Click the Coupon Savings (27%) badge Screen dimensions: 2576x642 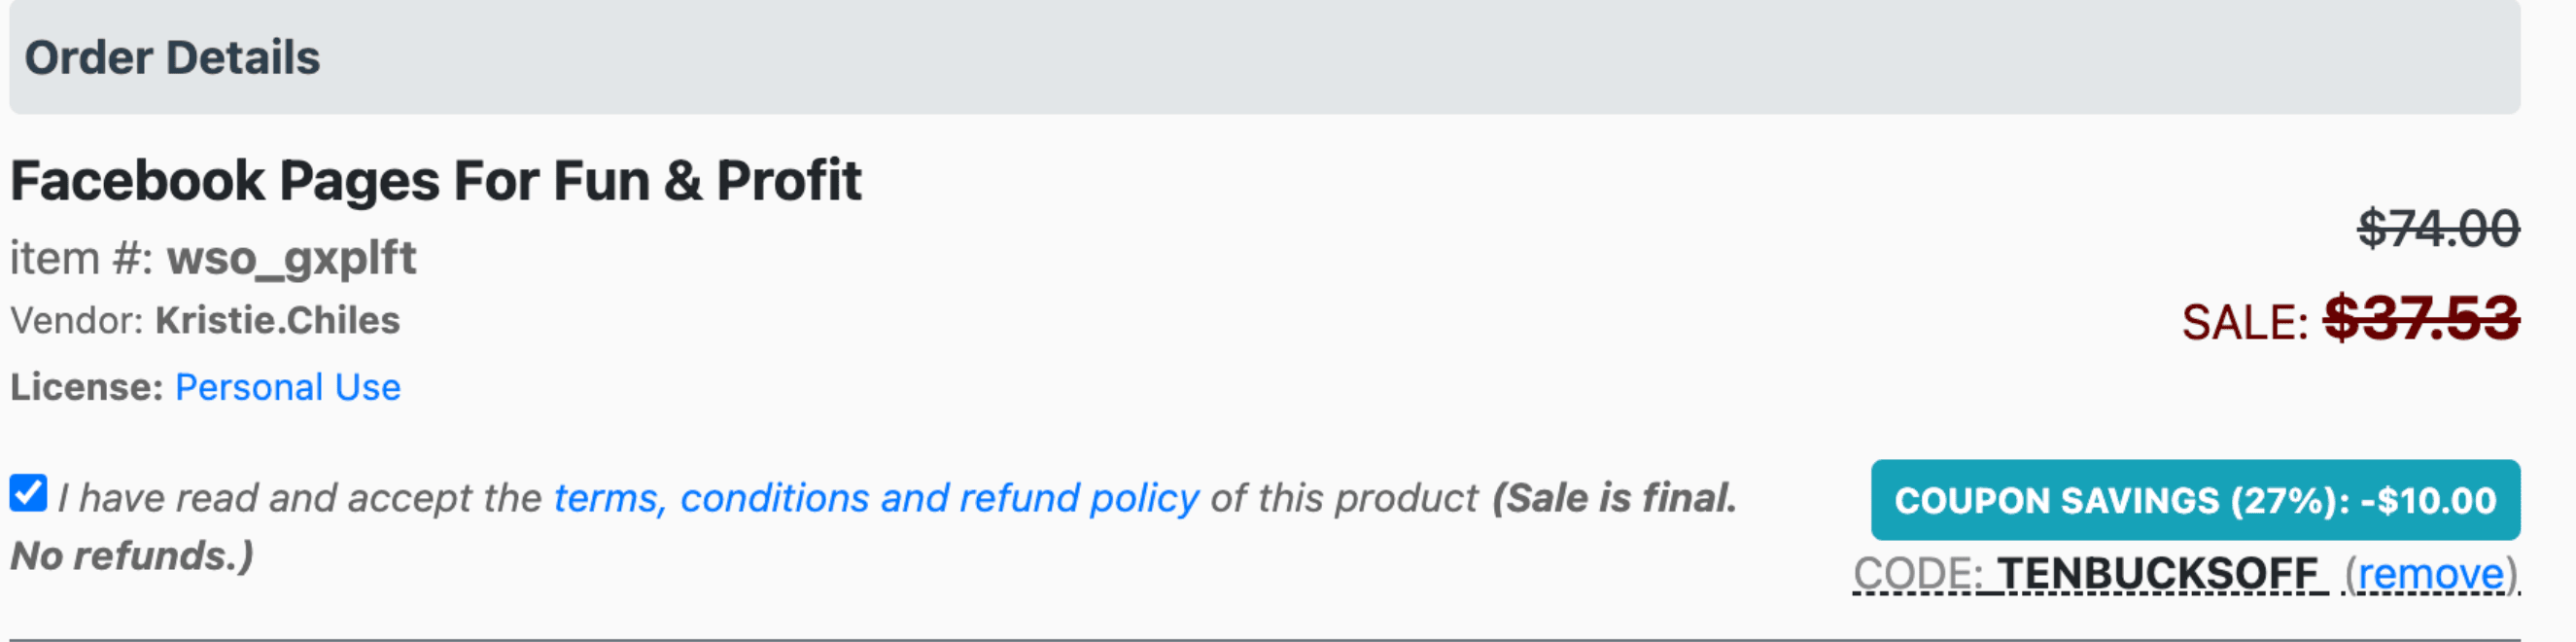point(2195,500)
